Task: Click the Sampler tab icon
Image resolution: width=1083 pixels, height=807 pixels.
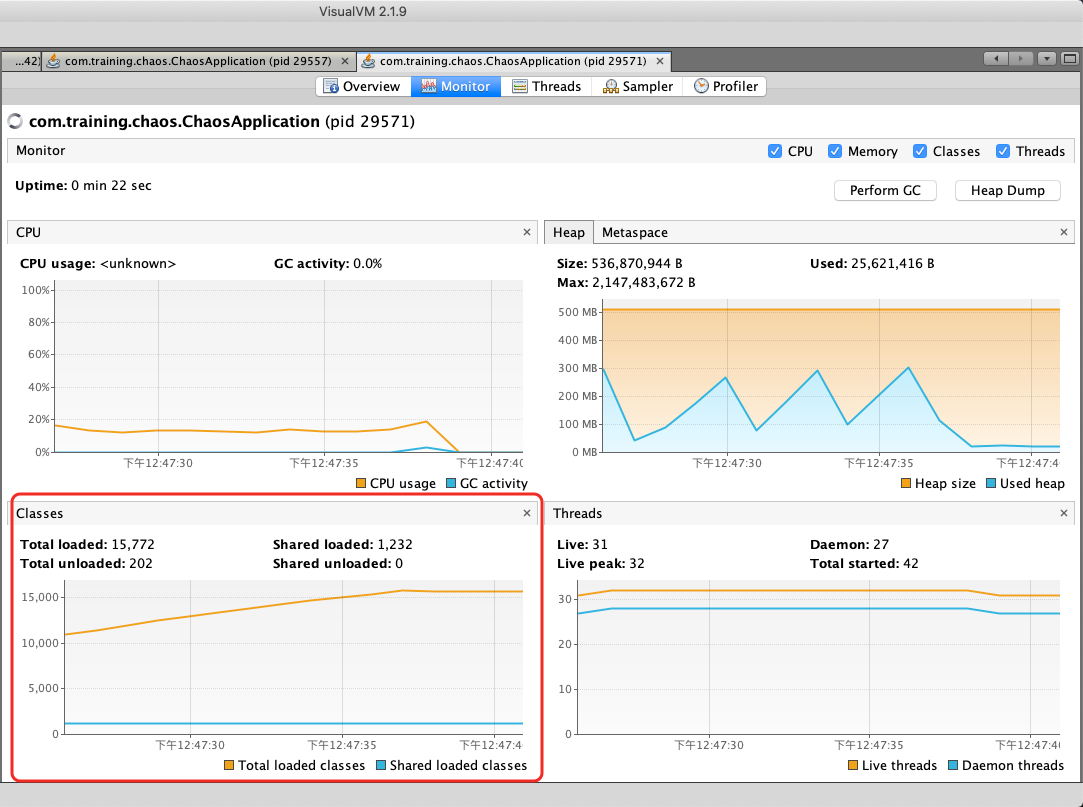Action: pos(611,86)
